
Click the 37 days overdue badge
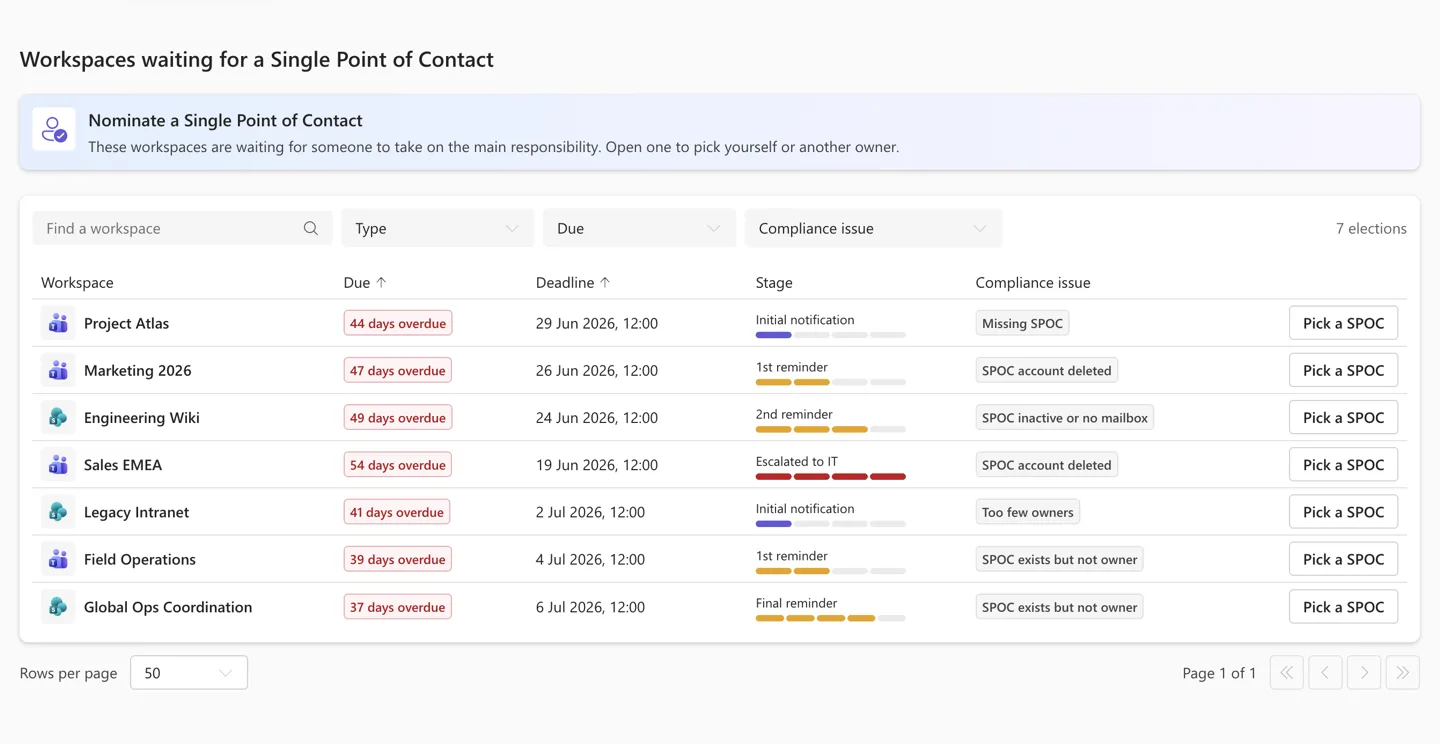point(397,607)
